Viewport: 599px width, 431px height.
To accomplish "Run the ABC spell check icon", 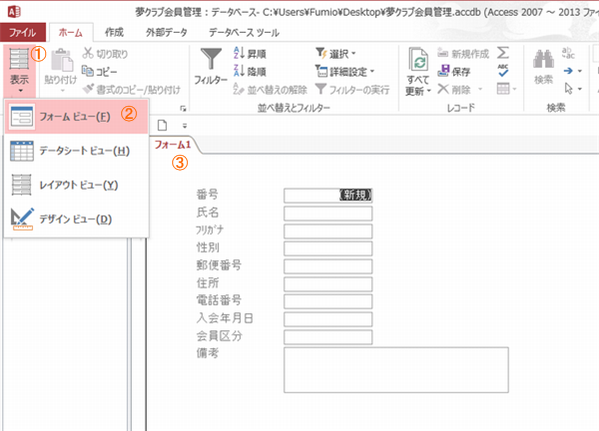I will point(503,70).
